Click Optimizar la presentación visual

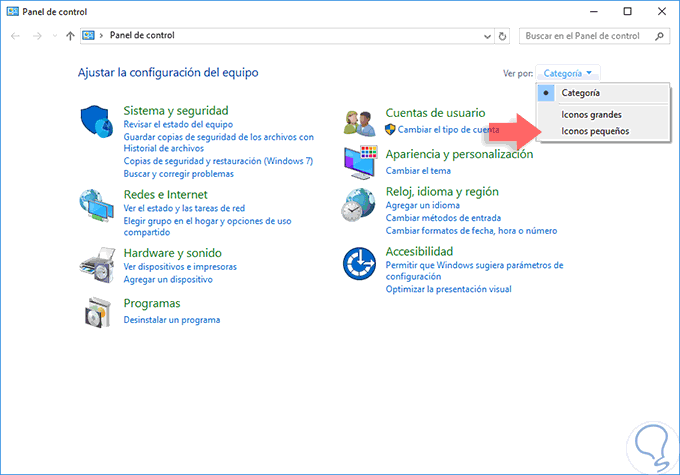click(448, 289)
